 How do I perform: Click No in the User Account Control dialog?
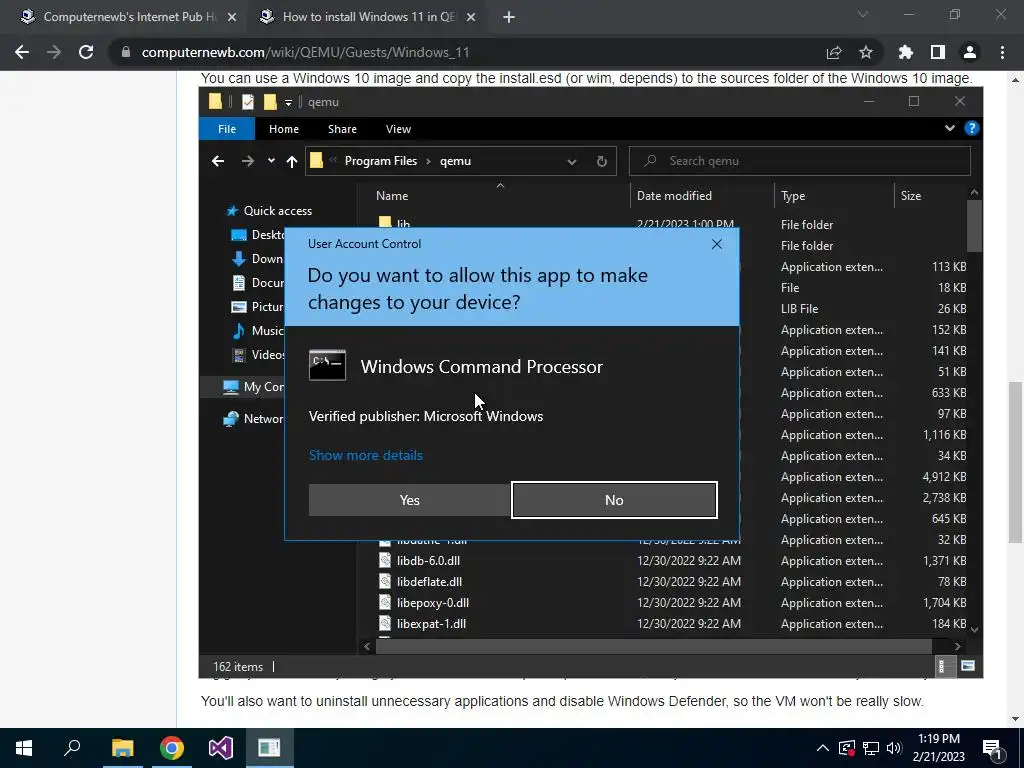click(x=614, y=500)
